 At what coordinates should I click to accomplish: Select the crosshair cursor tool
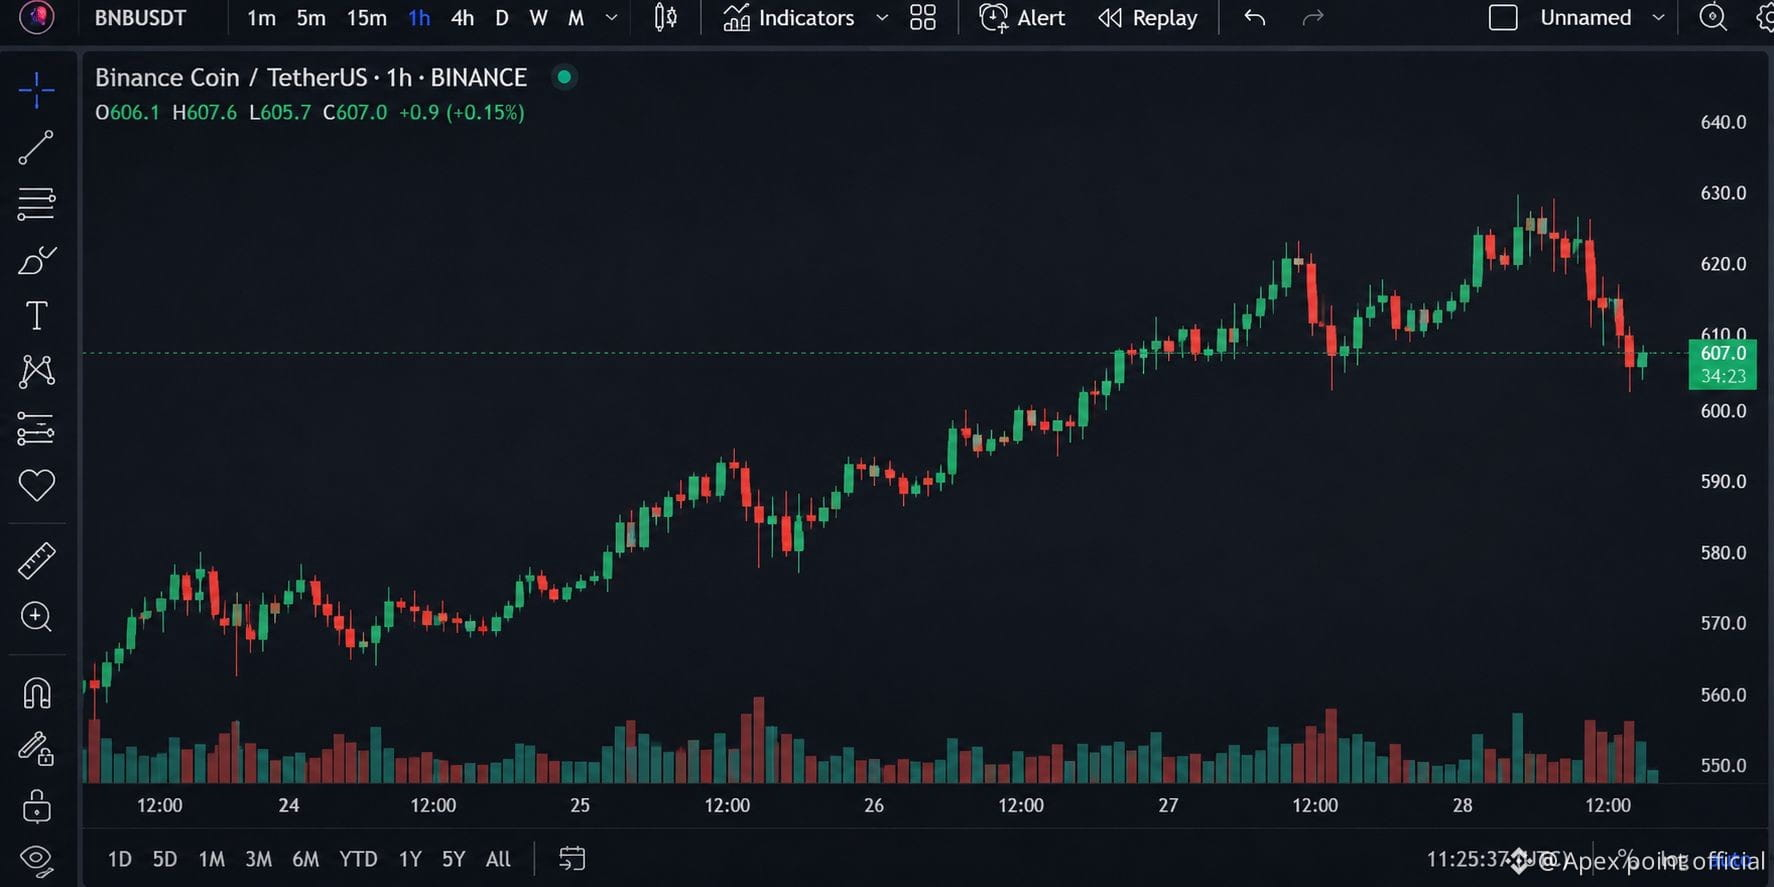(36, 90)
